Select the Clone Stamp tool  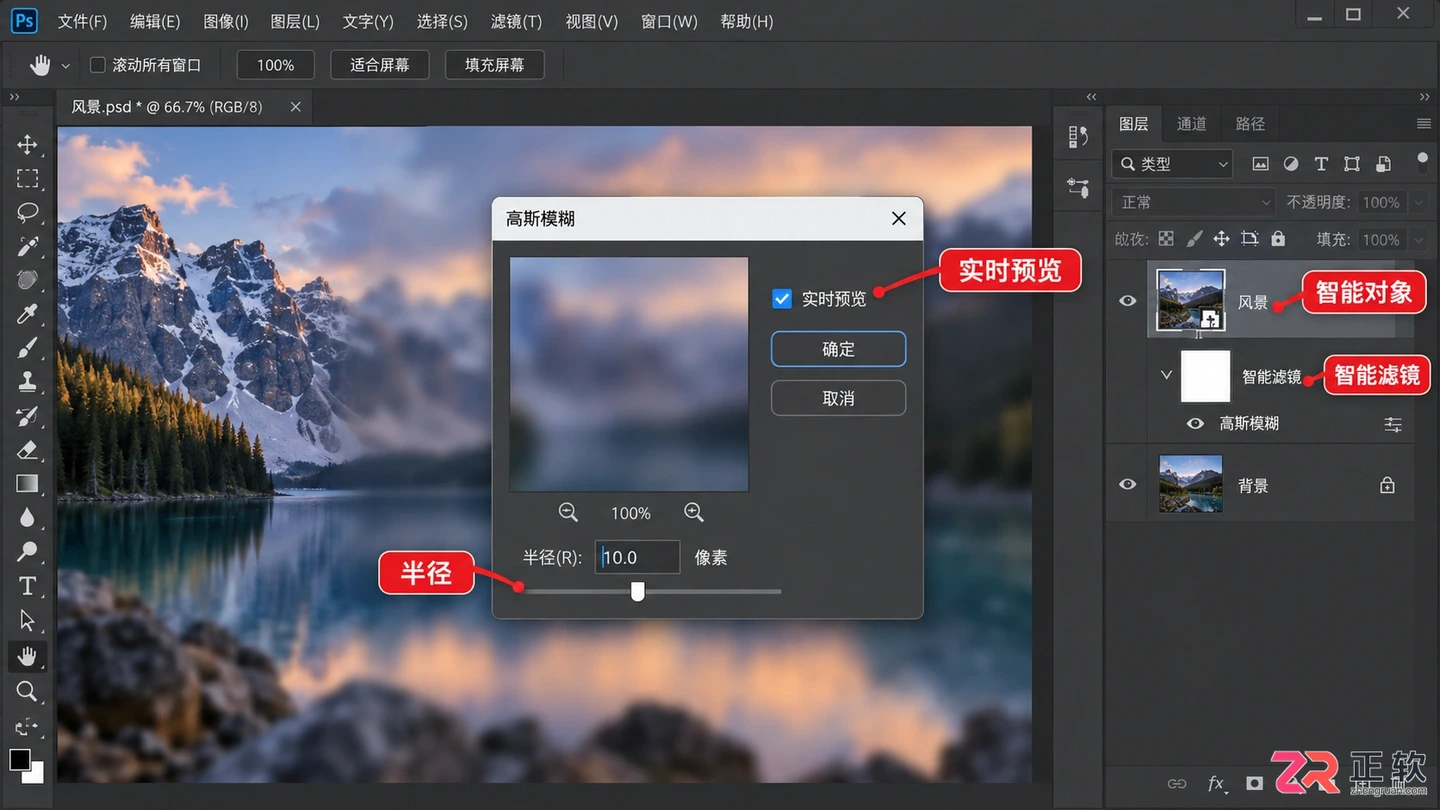(x=27, y=382)
